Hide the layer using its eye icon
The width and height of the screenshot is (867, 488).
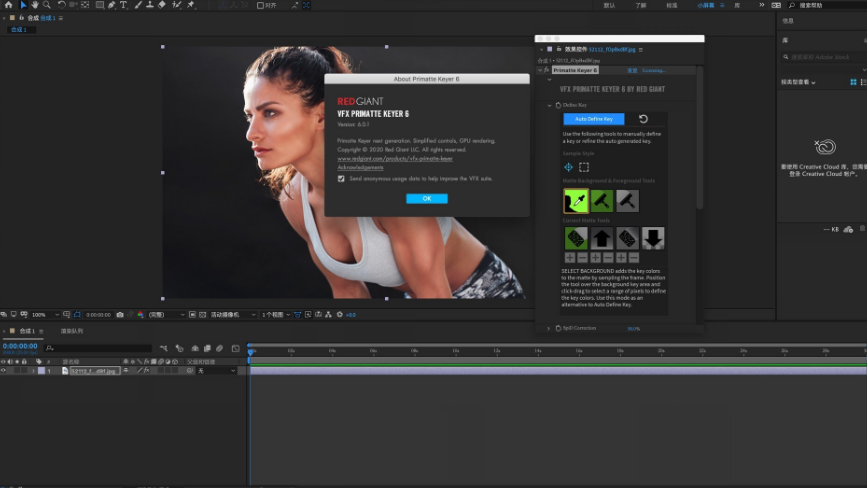pyautogui.click(x=4, y=371)
